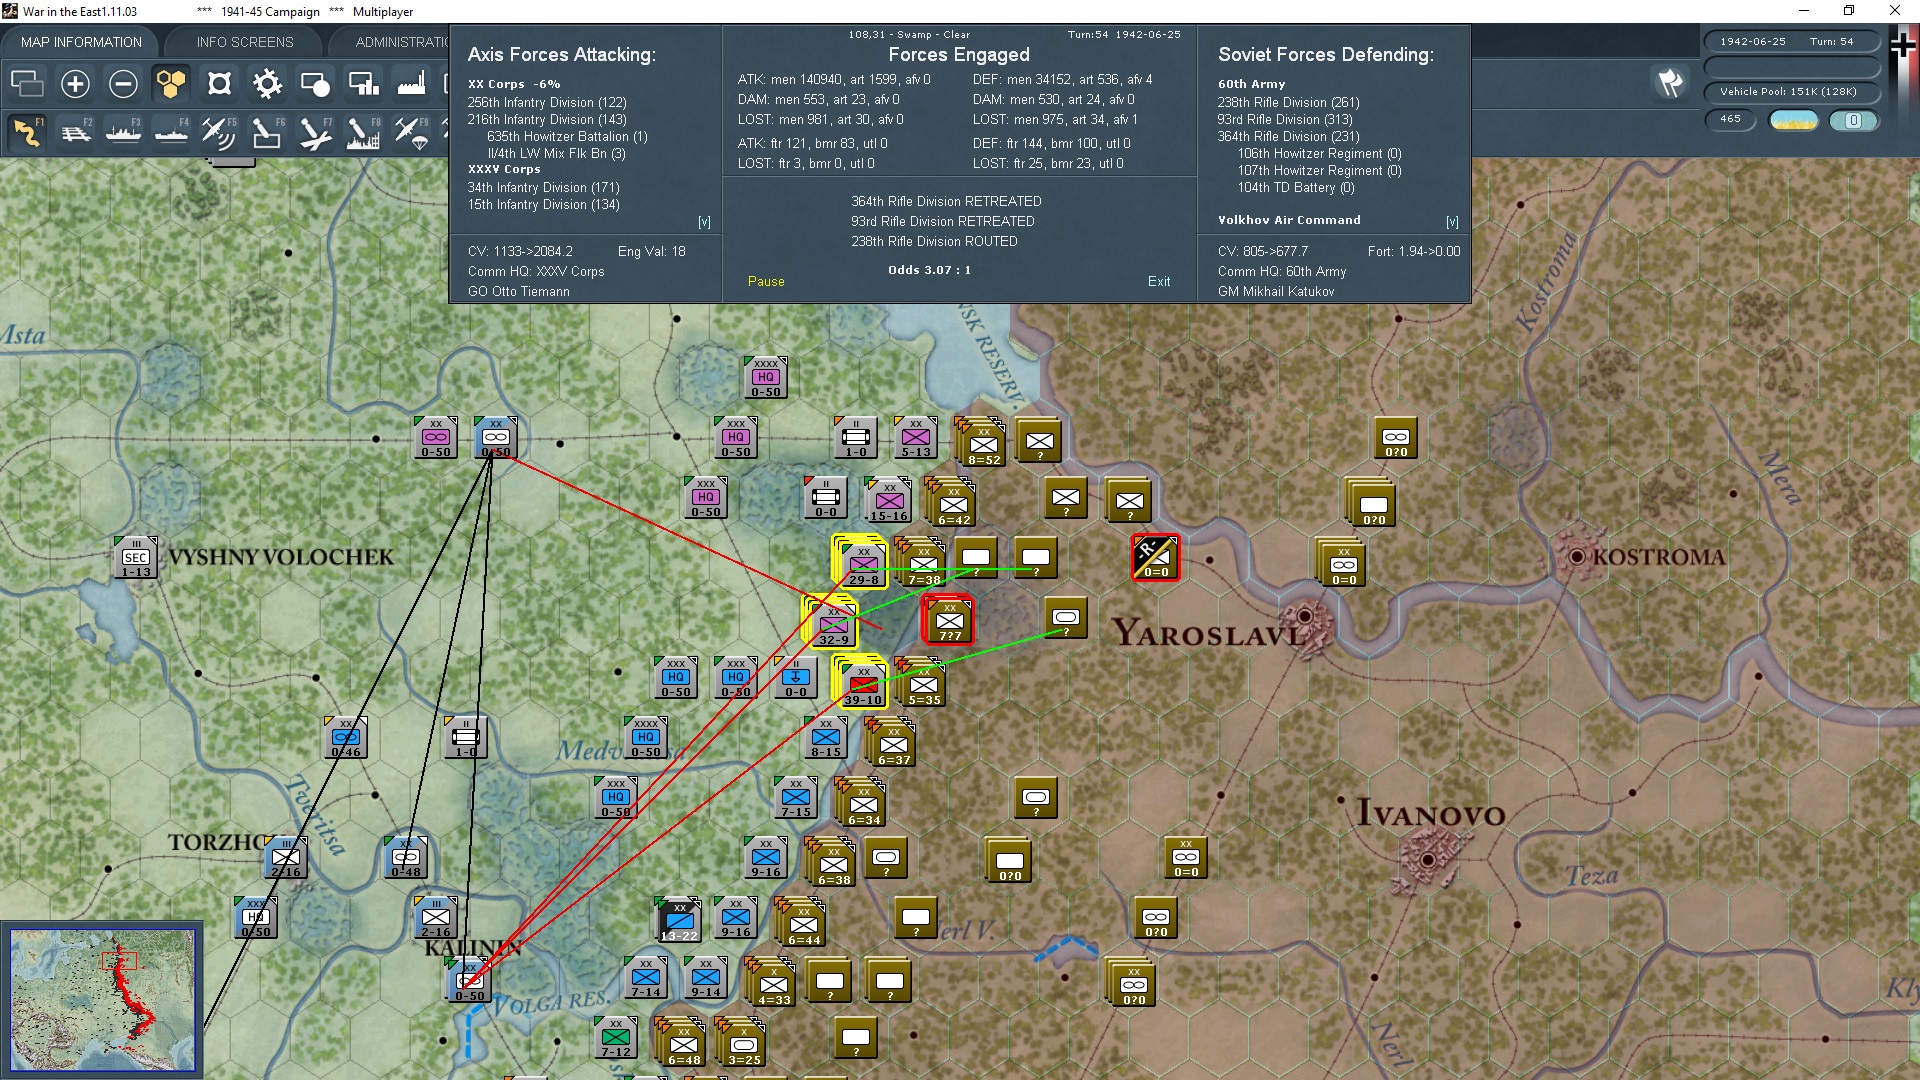The image size is (1920, 1080).
Task: Enable F3 naval transport mode
Action: [123, 132]
